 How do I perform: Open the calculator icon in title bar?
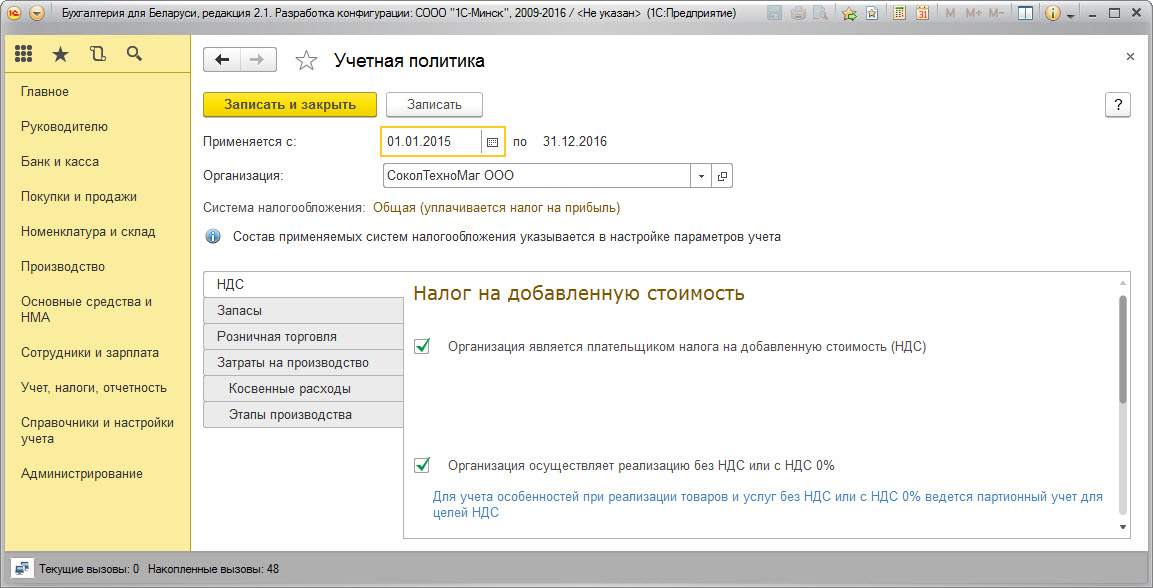(x=900, y=14)
